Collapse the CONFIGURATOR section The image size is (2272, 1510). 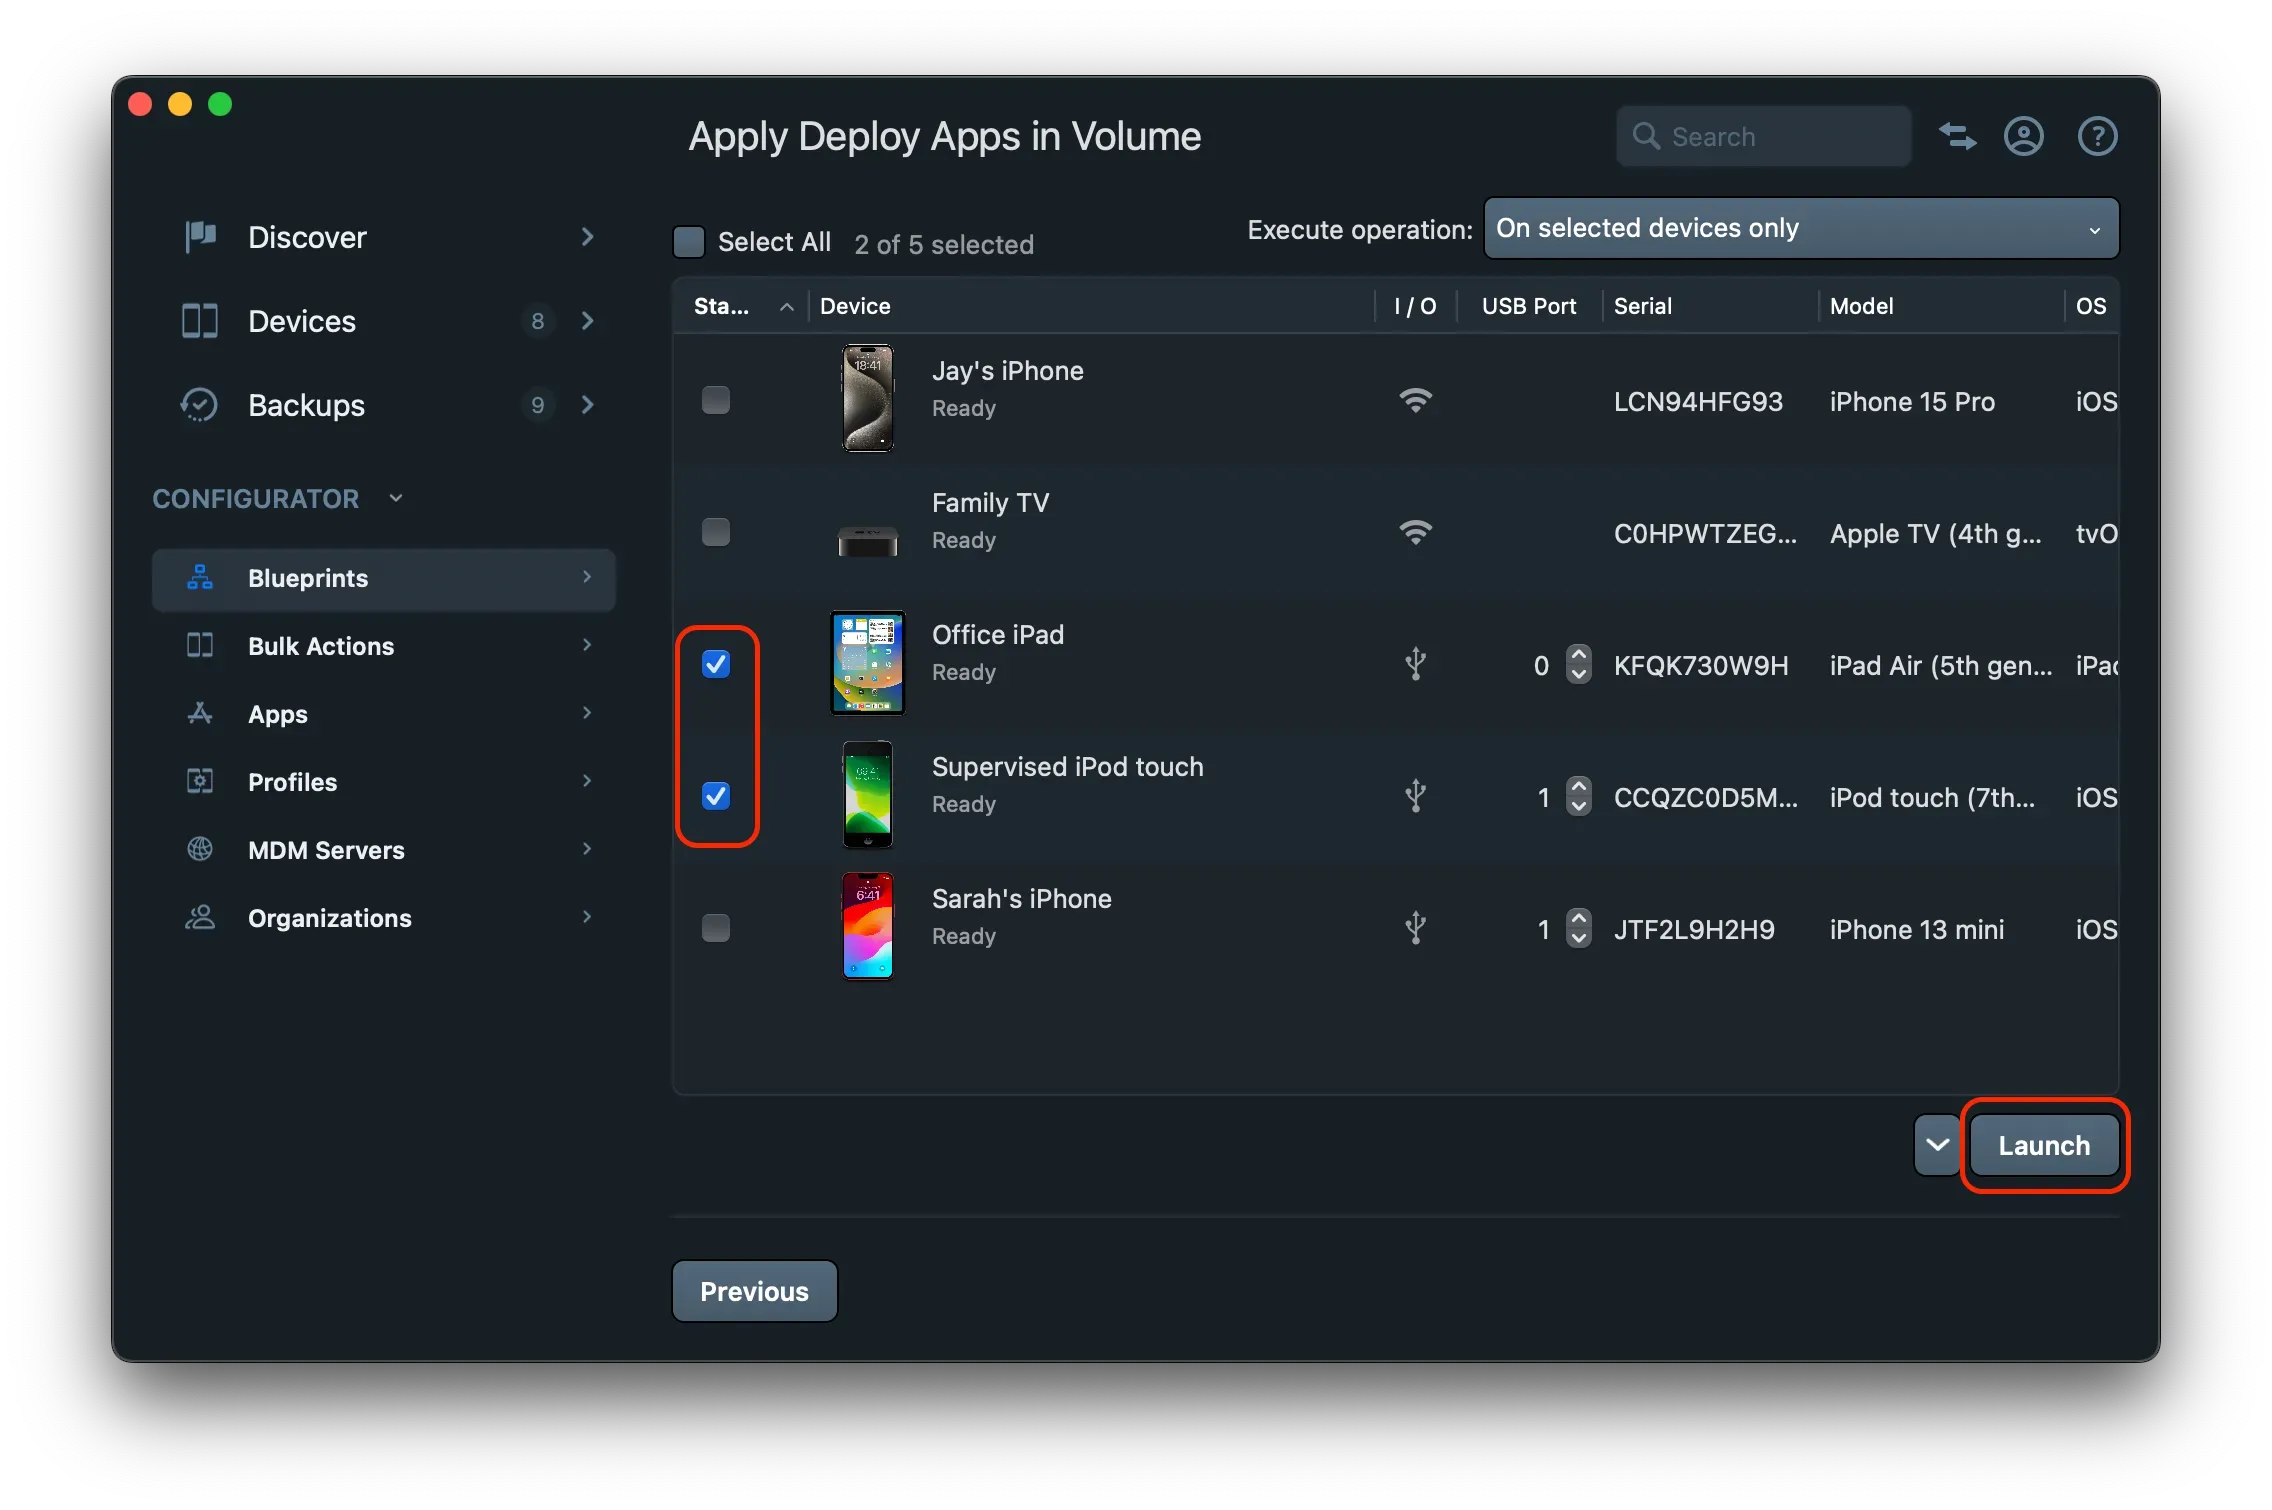(x=395, y=497)
